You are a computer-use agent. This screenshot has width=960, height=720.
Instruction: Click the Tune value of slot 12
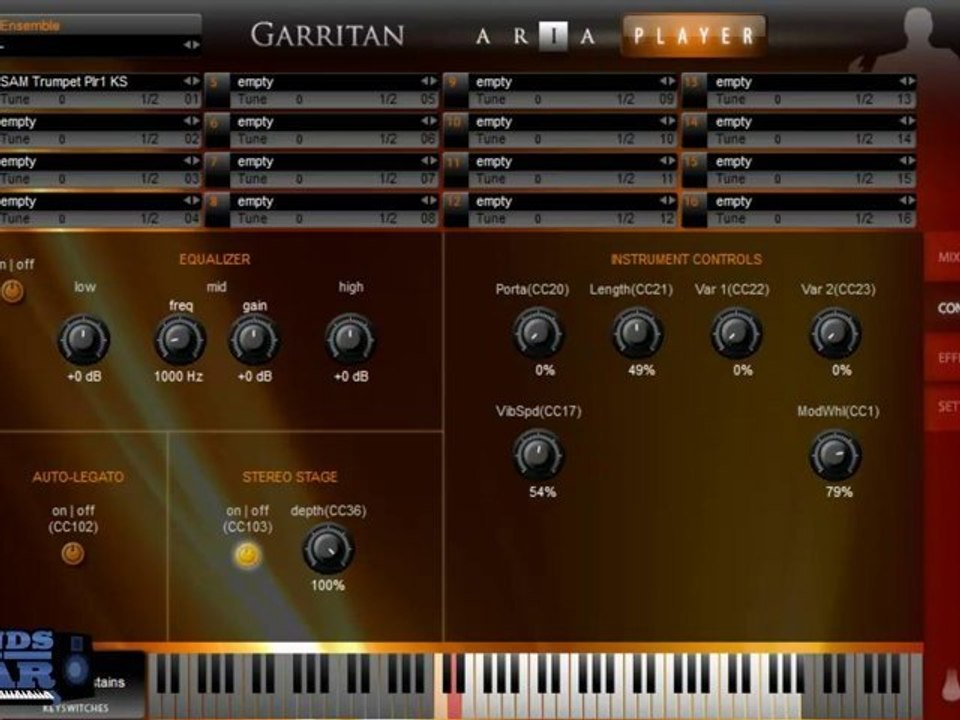point(538,219)
